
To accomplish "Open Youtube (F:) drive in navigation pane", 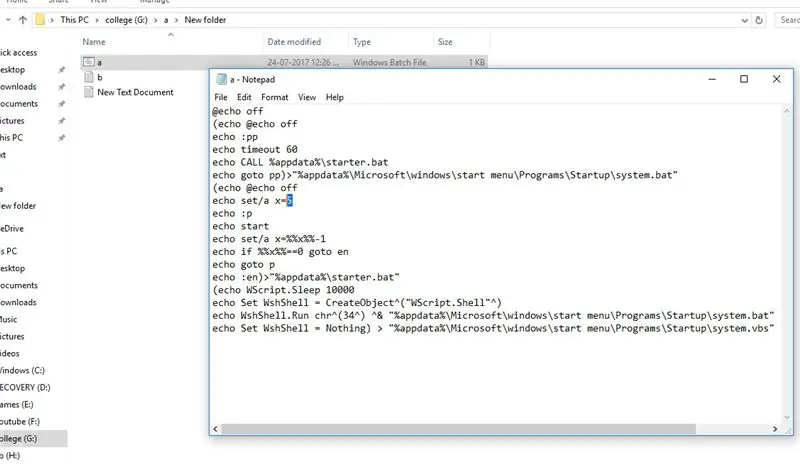I will (x=20, y=422).
